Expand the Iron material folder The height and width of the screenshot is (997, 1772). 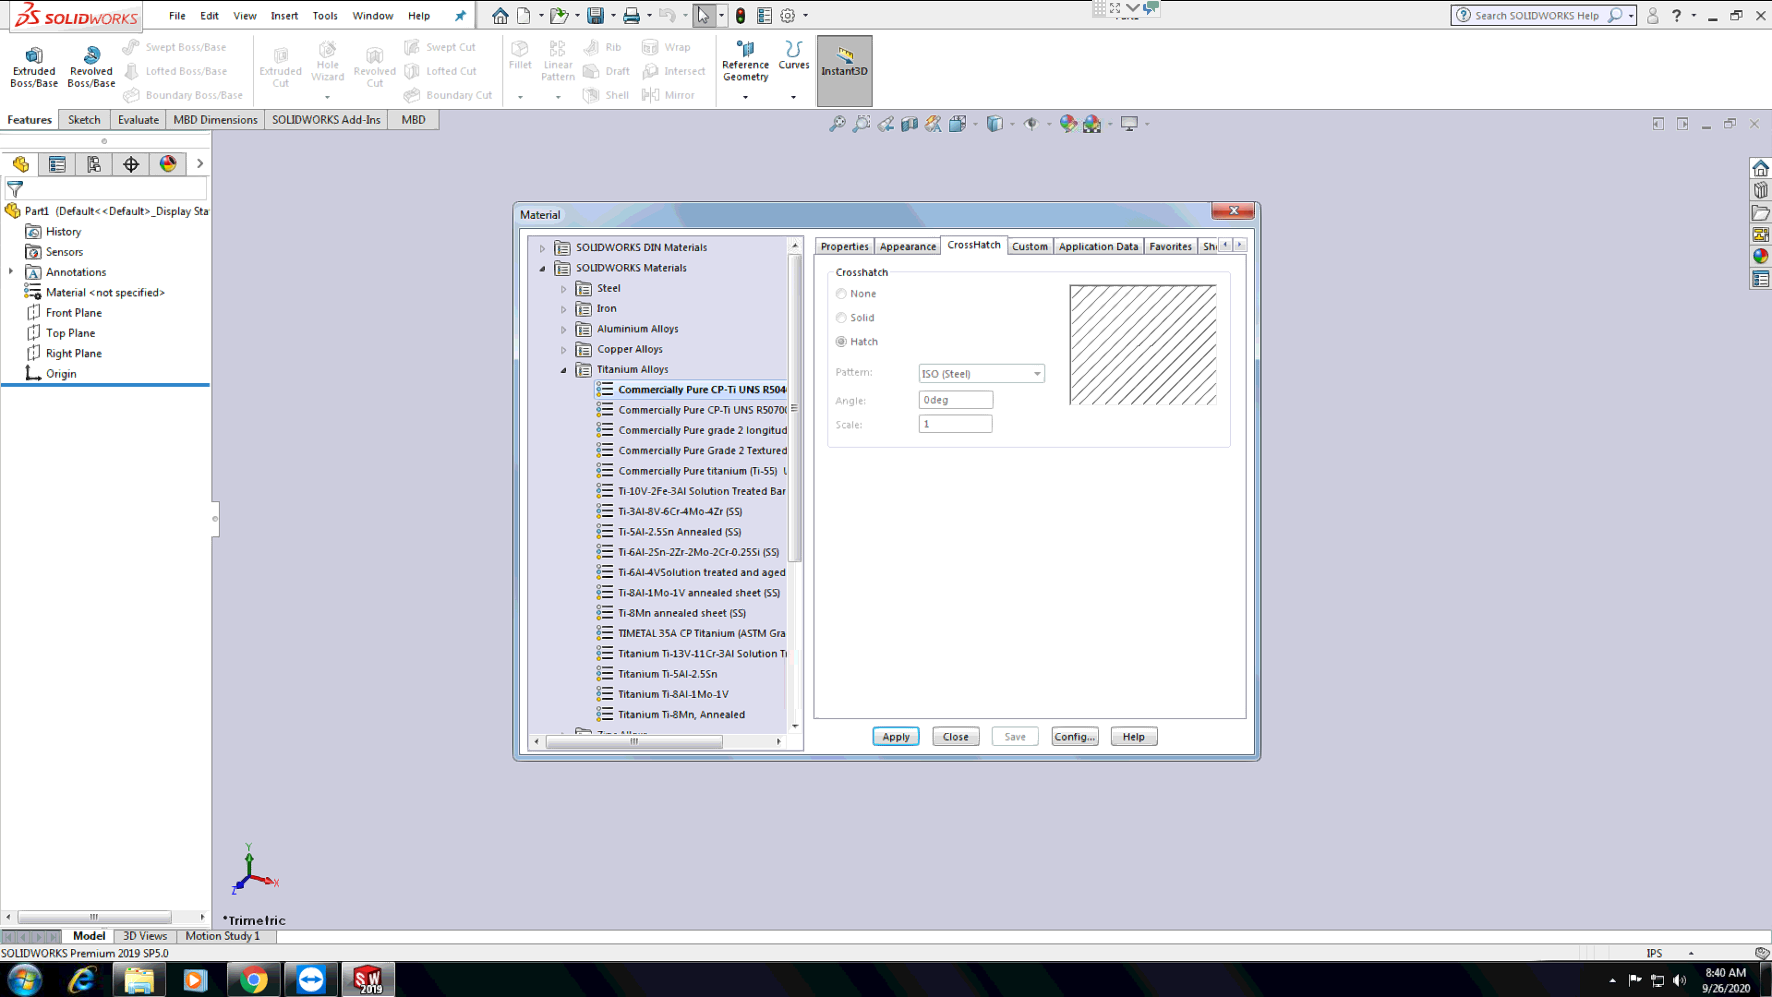(564, 309)
